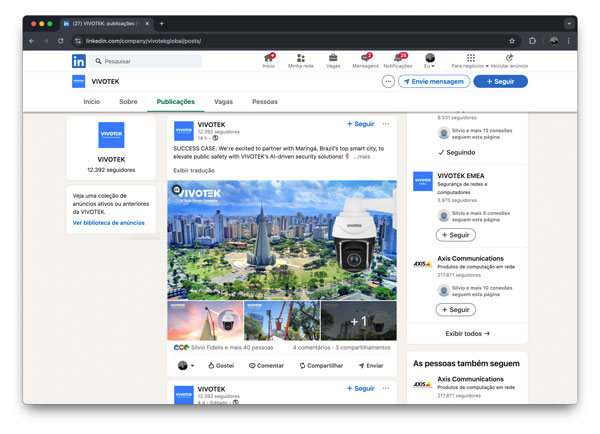Click the site info icon in the address bar

coord(78,41)
